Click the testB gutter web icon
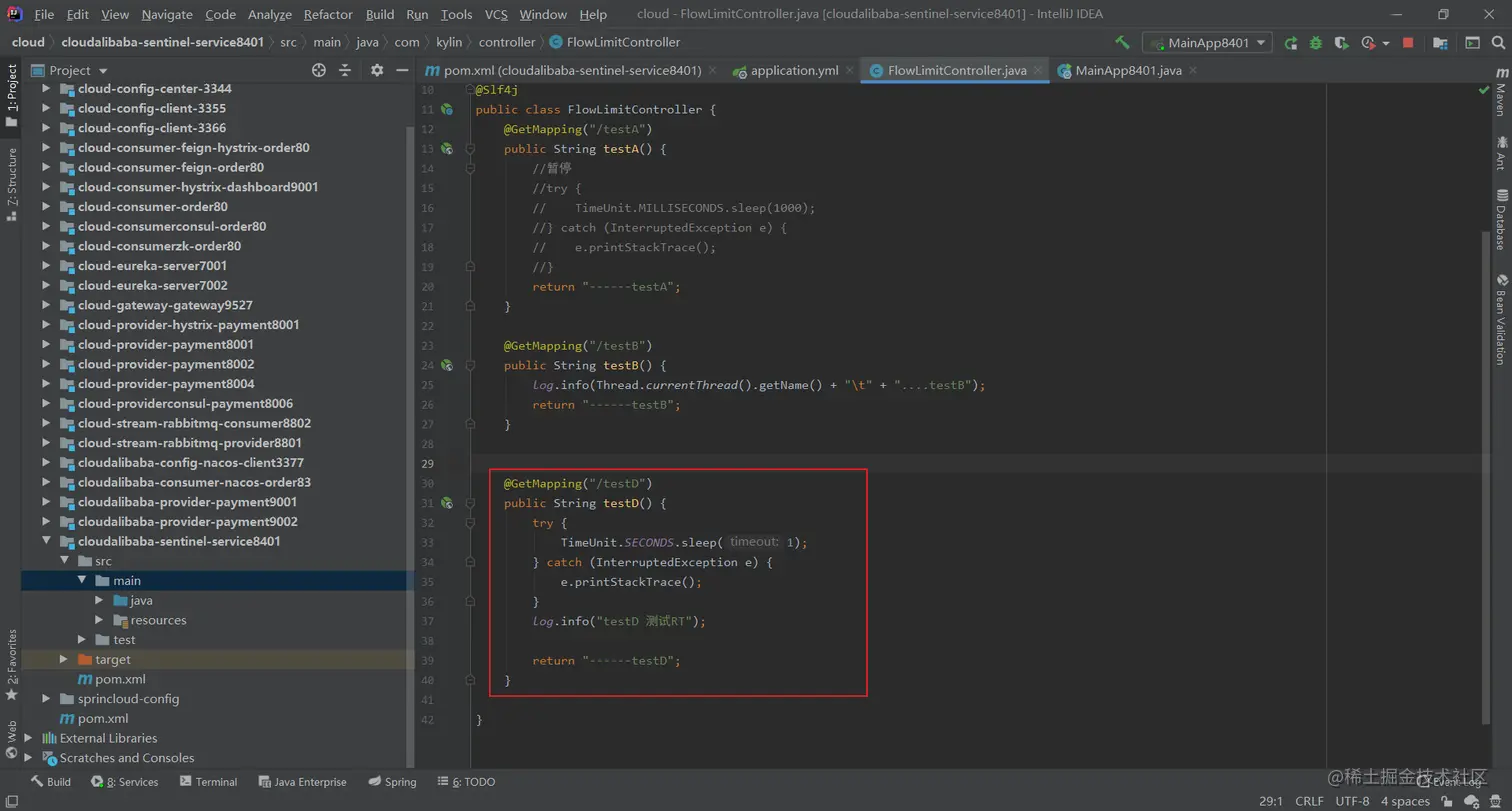Viewport: 1512px width, 811px height. (x=447, y=365)
